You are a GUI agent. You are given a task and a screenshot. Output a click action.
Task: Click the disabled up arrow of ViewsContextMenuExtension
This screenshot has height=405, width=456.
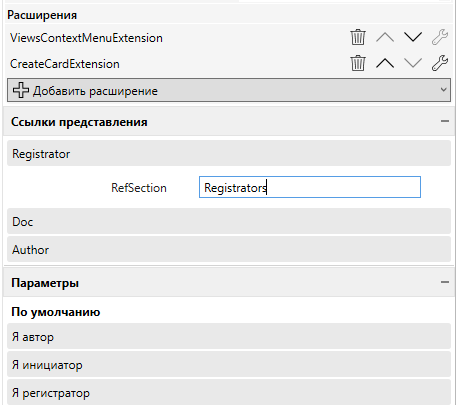tap(385, 37)
